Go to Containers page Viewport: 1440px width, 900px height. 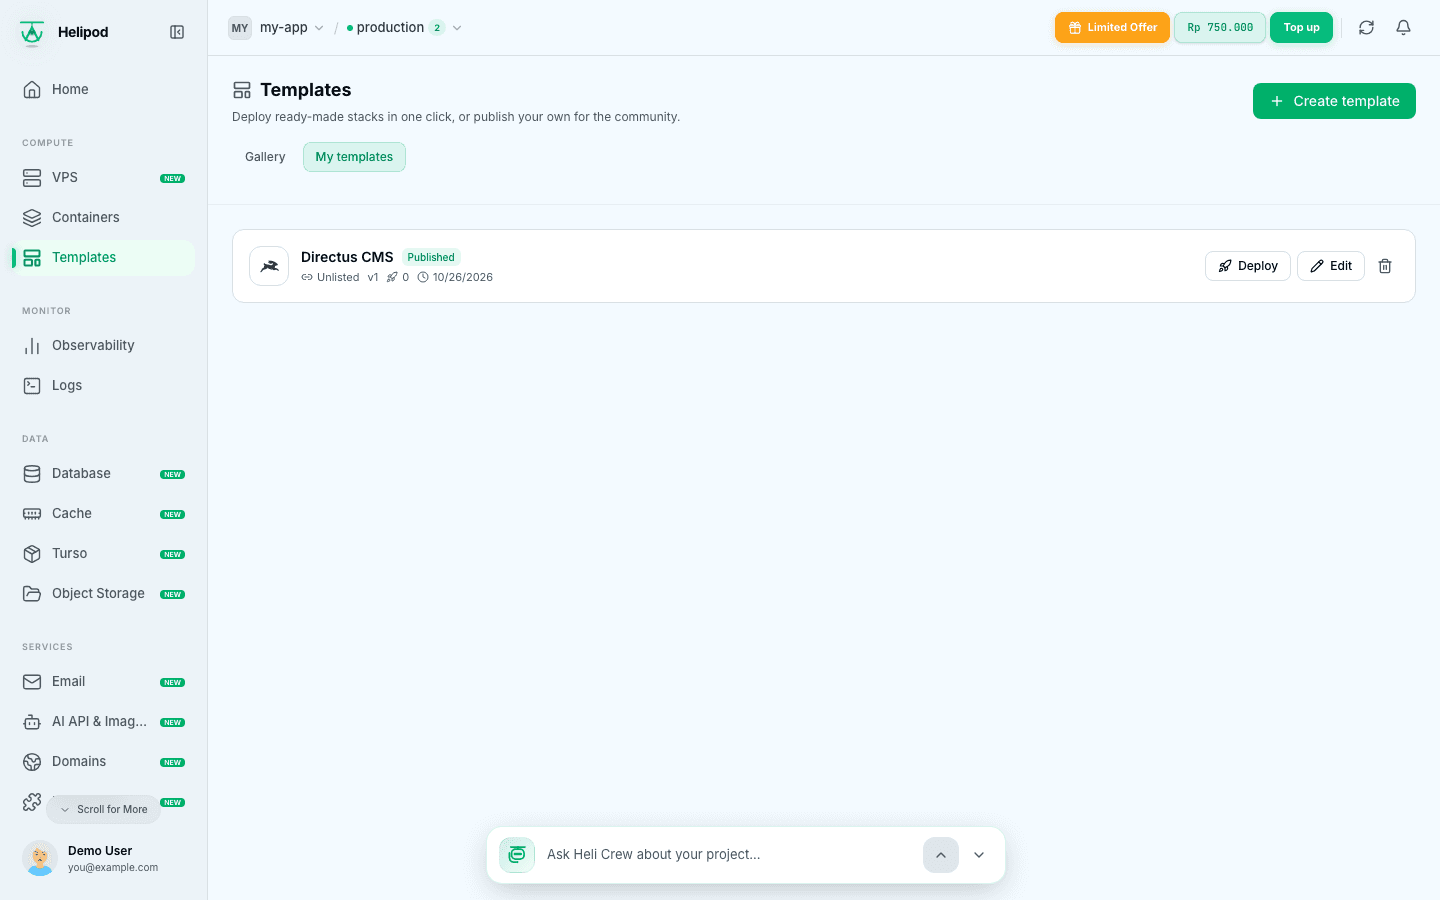pyautogui.click(x=104, y=217)
